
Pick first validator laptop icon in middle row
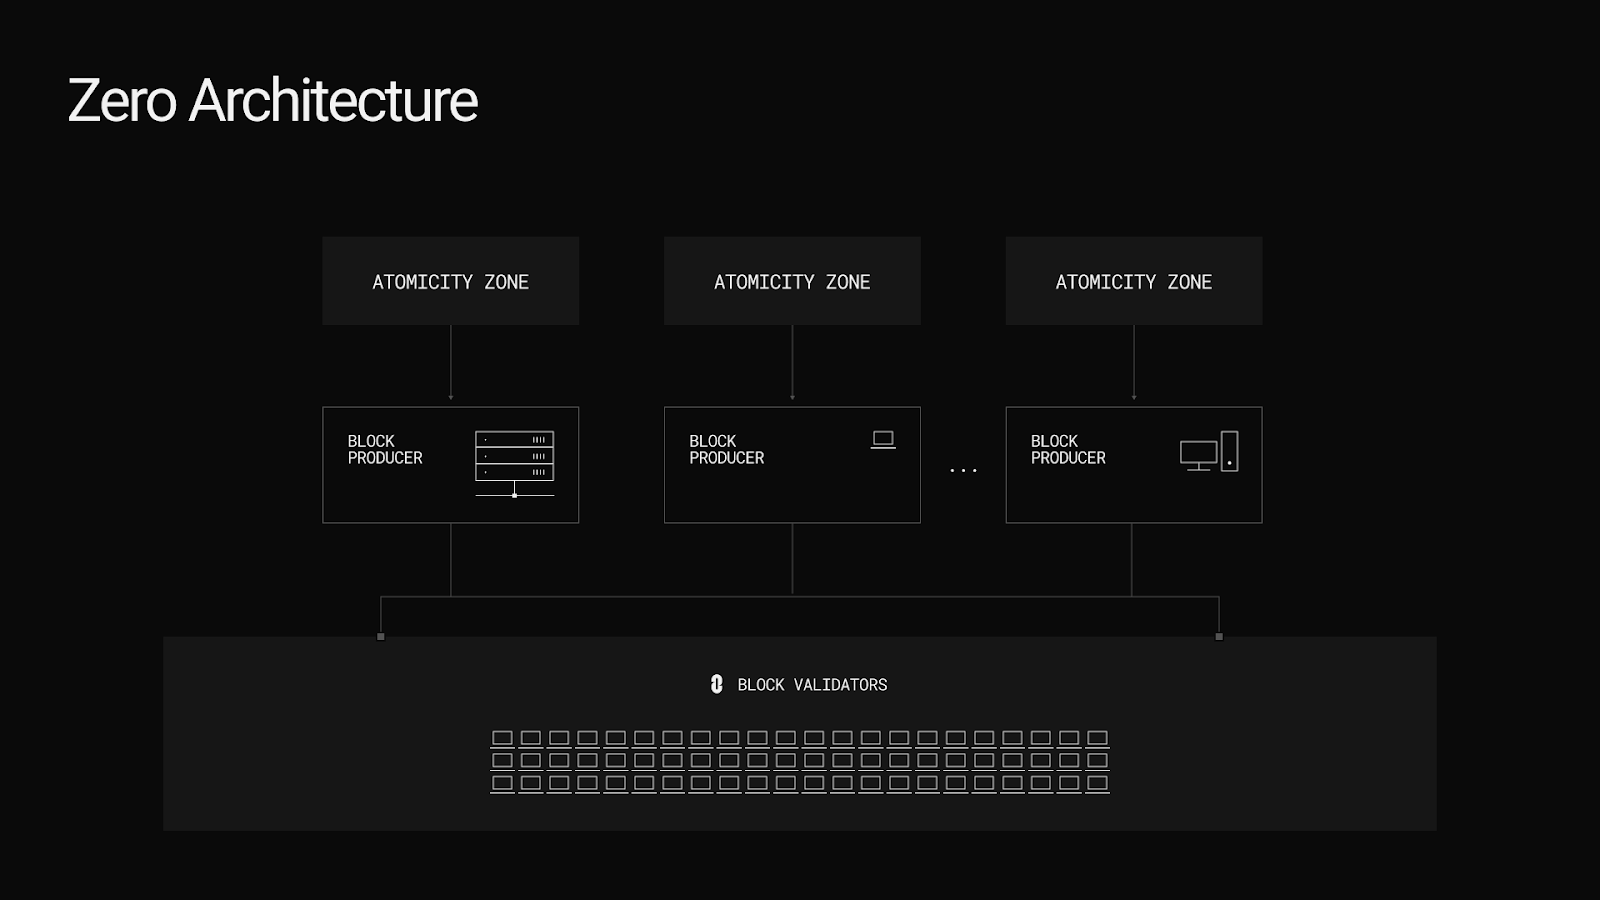click(502, 761)
